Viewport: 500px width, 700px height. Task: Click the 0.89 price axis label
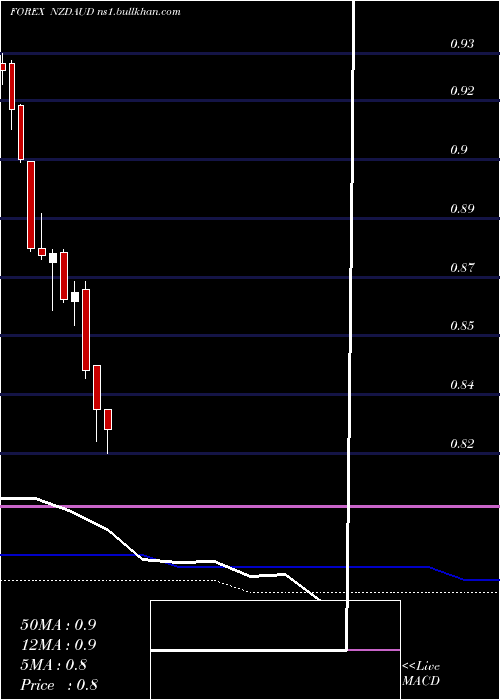tap(462, 208)
